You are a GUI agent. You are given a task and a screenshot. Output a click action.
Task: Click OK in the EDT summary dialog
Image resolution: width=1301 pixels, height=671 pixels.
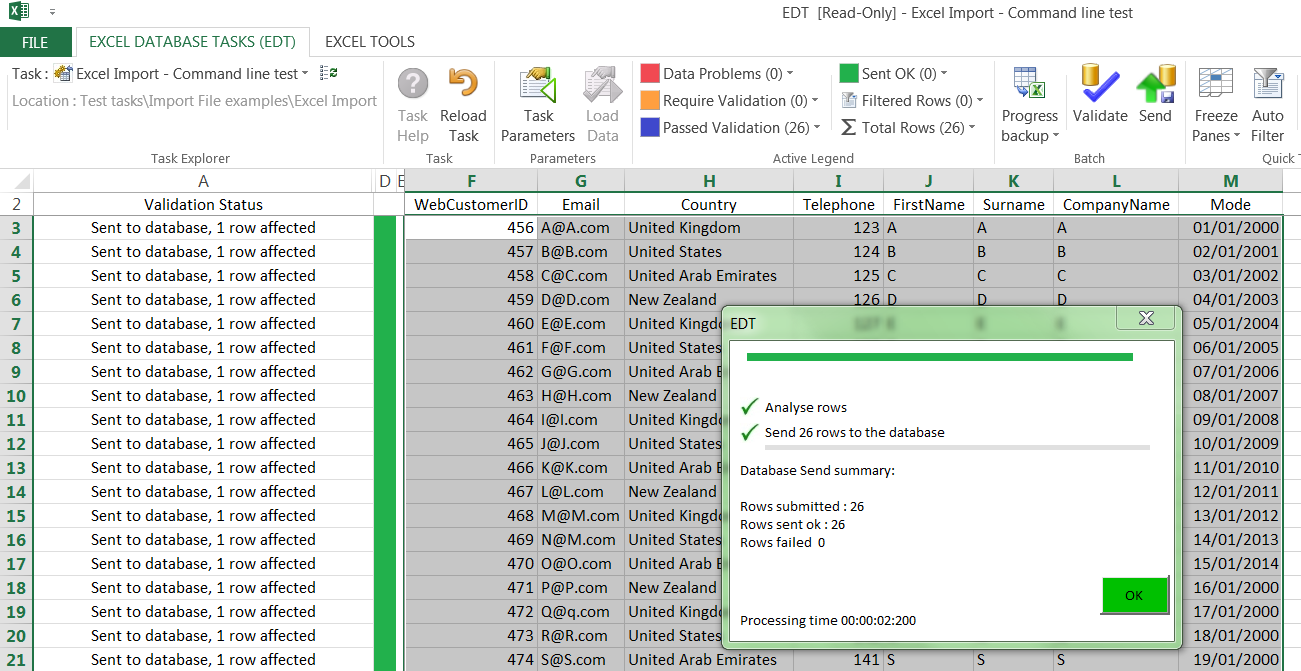coord(1134,594)
